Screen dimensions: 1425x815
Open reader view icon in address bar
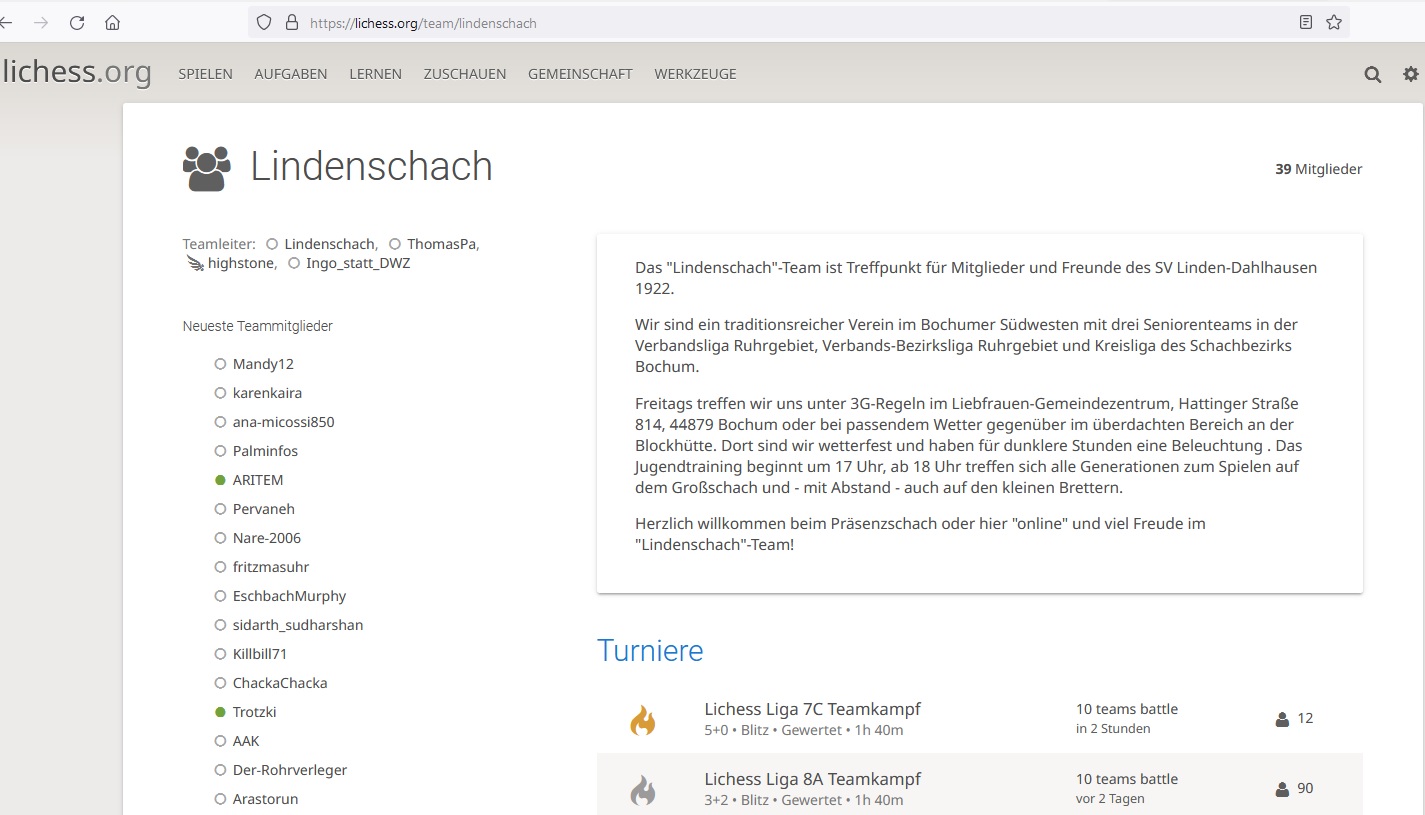point(1306,22)
